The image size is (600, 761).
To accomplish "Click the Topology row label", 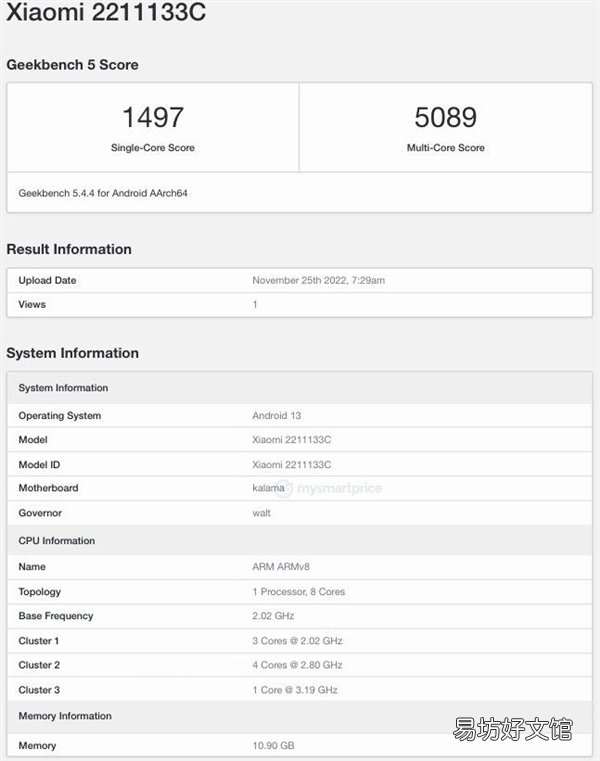I will pyautogui.click(x=40, y=592).
